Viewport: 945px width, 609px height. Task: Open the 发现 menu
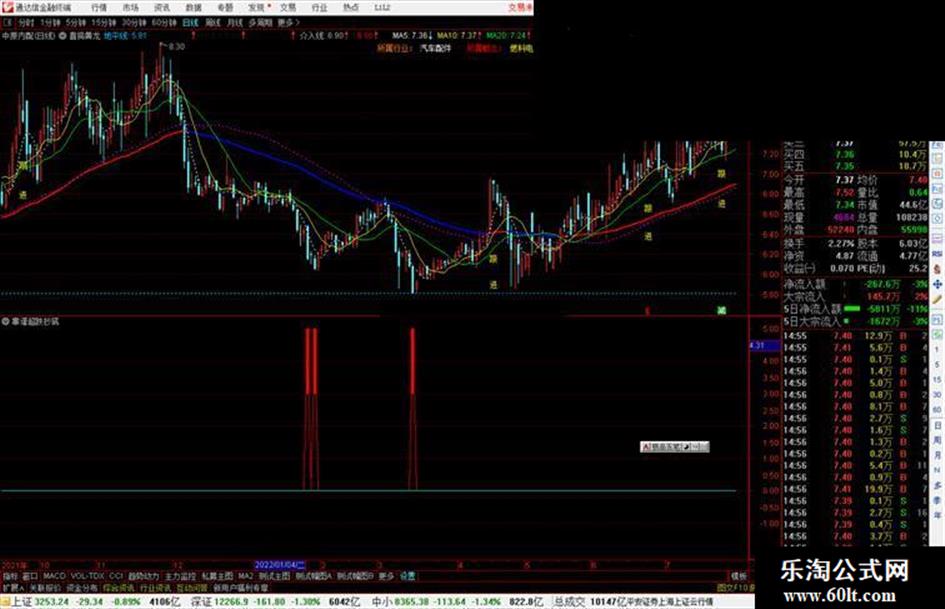click(257, 8)
